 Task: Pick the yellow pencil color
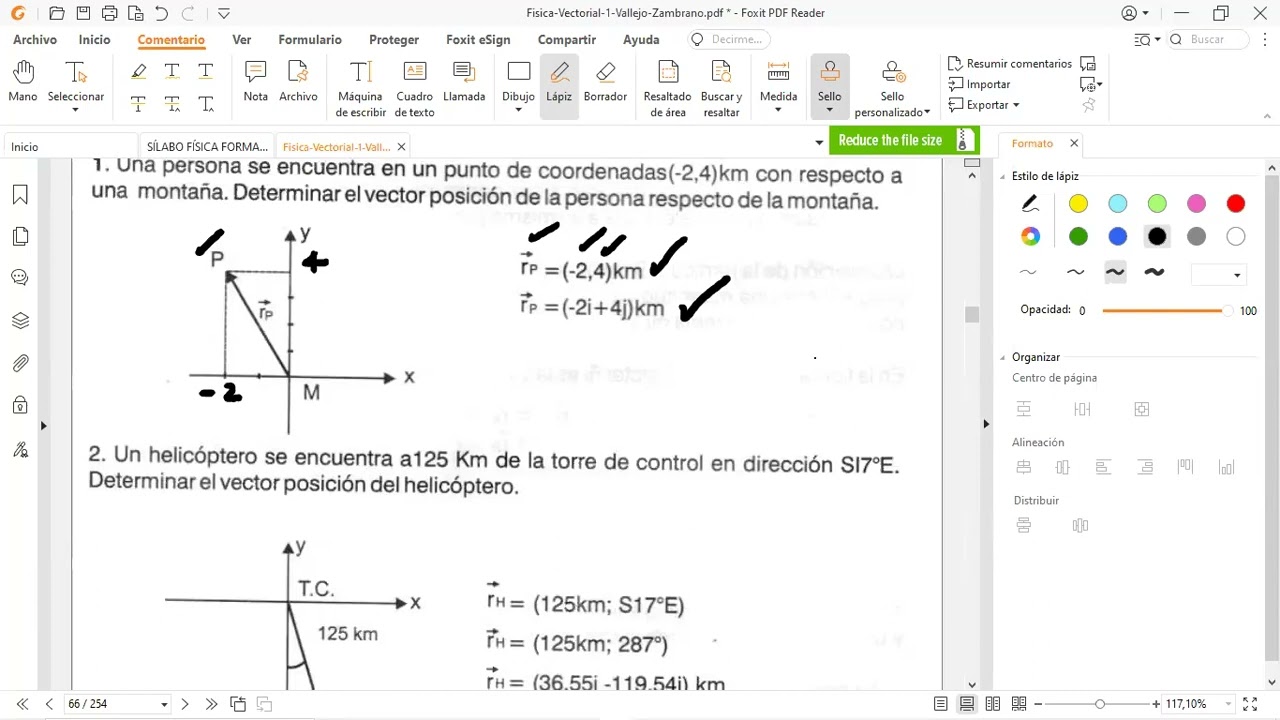pos(1078,204)
